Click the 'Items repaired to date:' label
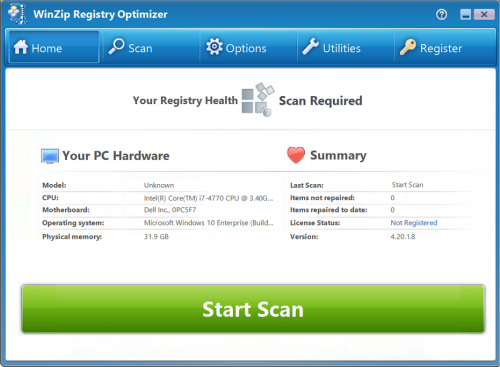Viewport: 500px width, 367px height. coord(328,210)
